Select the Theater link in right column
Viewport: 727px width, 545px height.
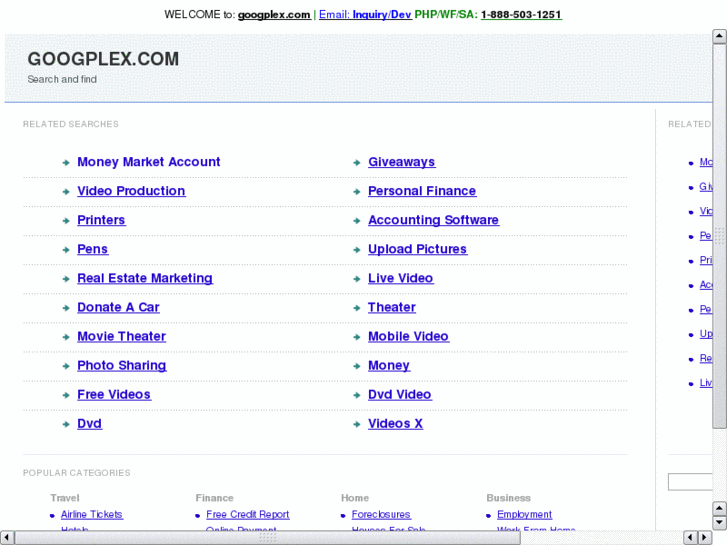coord(392,308)
